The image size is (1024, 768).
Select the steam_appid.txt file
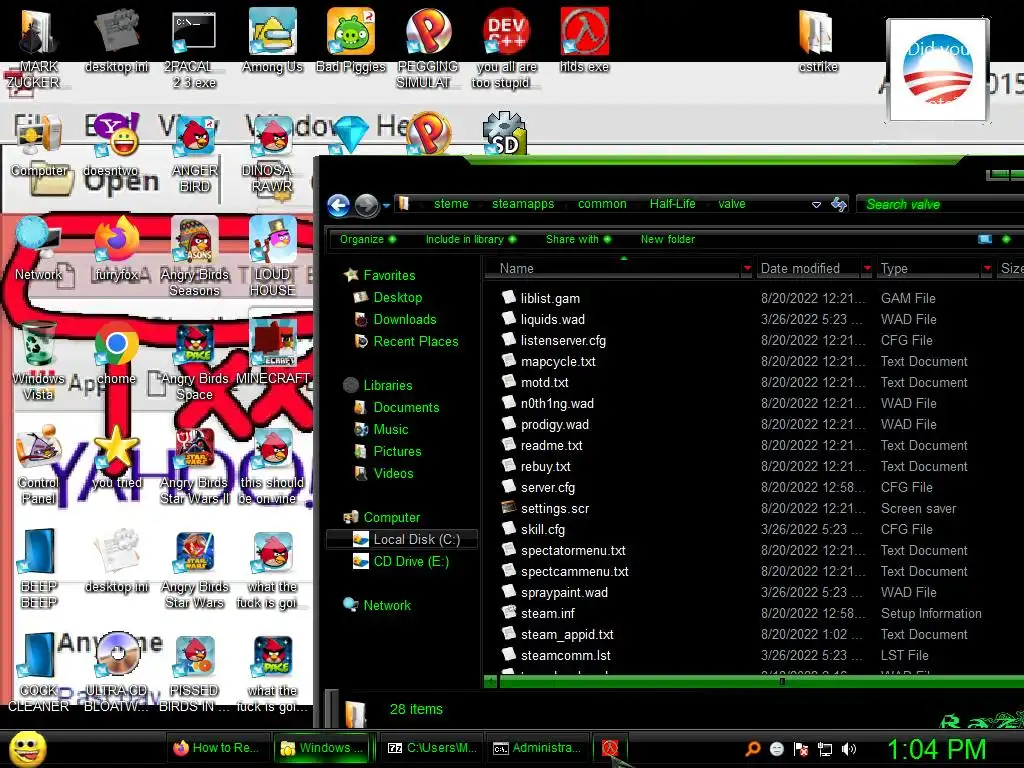(x=567, y=635)
